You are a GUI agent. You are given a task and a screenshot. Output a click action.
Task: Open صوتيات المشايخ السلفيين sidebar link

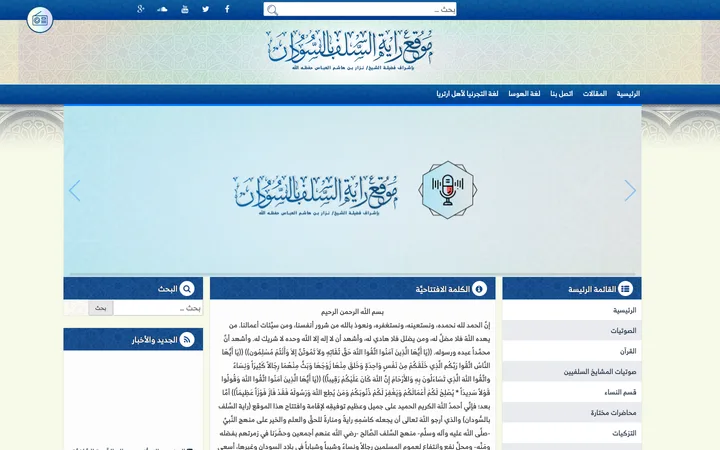click(x=572, y=371)
